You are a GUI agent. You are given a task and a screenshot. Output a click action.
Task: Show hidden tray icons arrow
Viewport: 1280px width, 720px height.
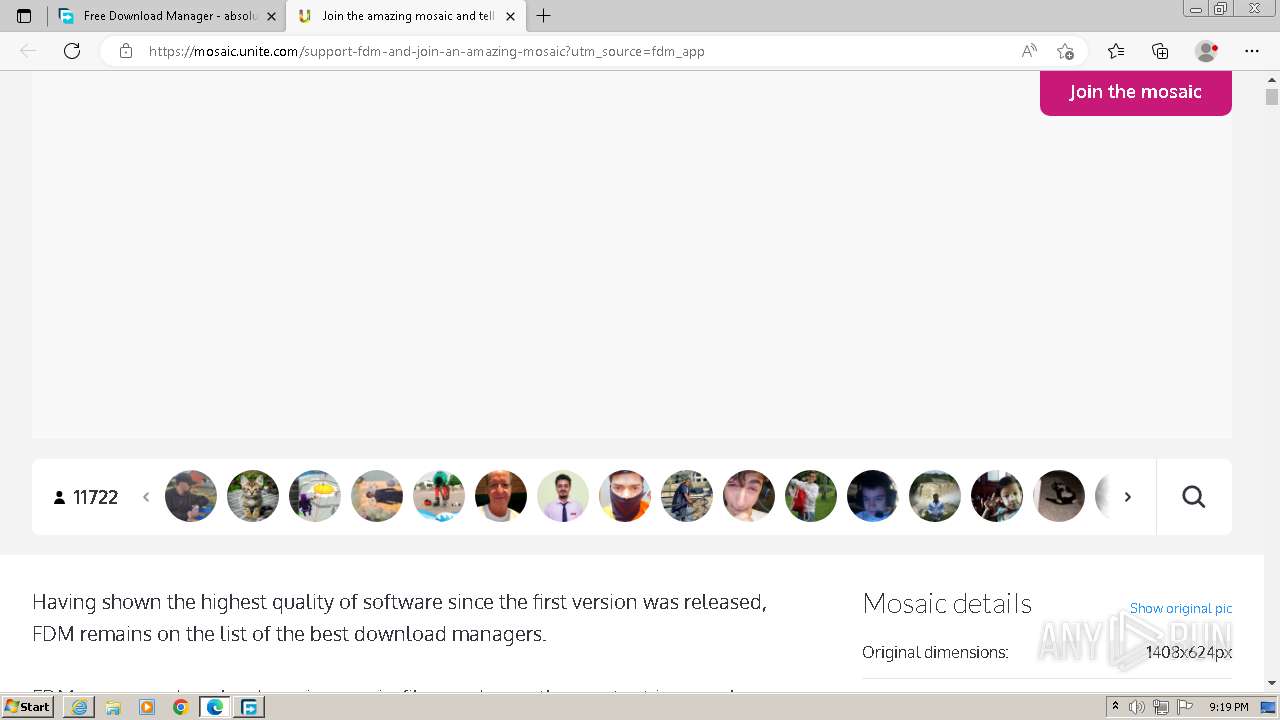pos(1115,707)
